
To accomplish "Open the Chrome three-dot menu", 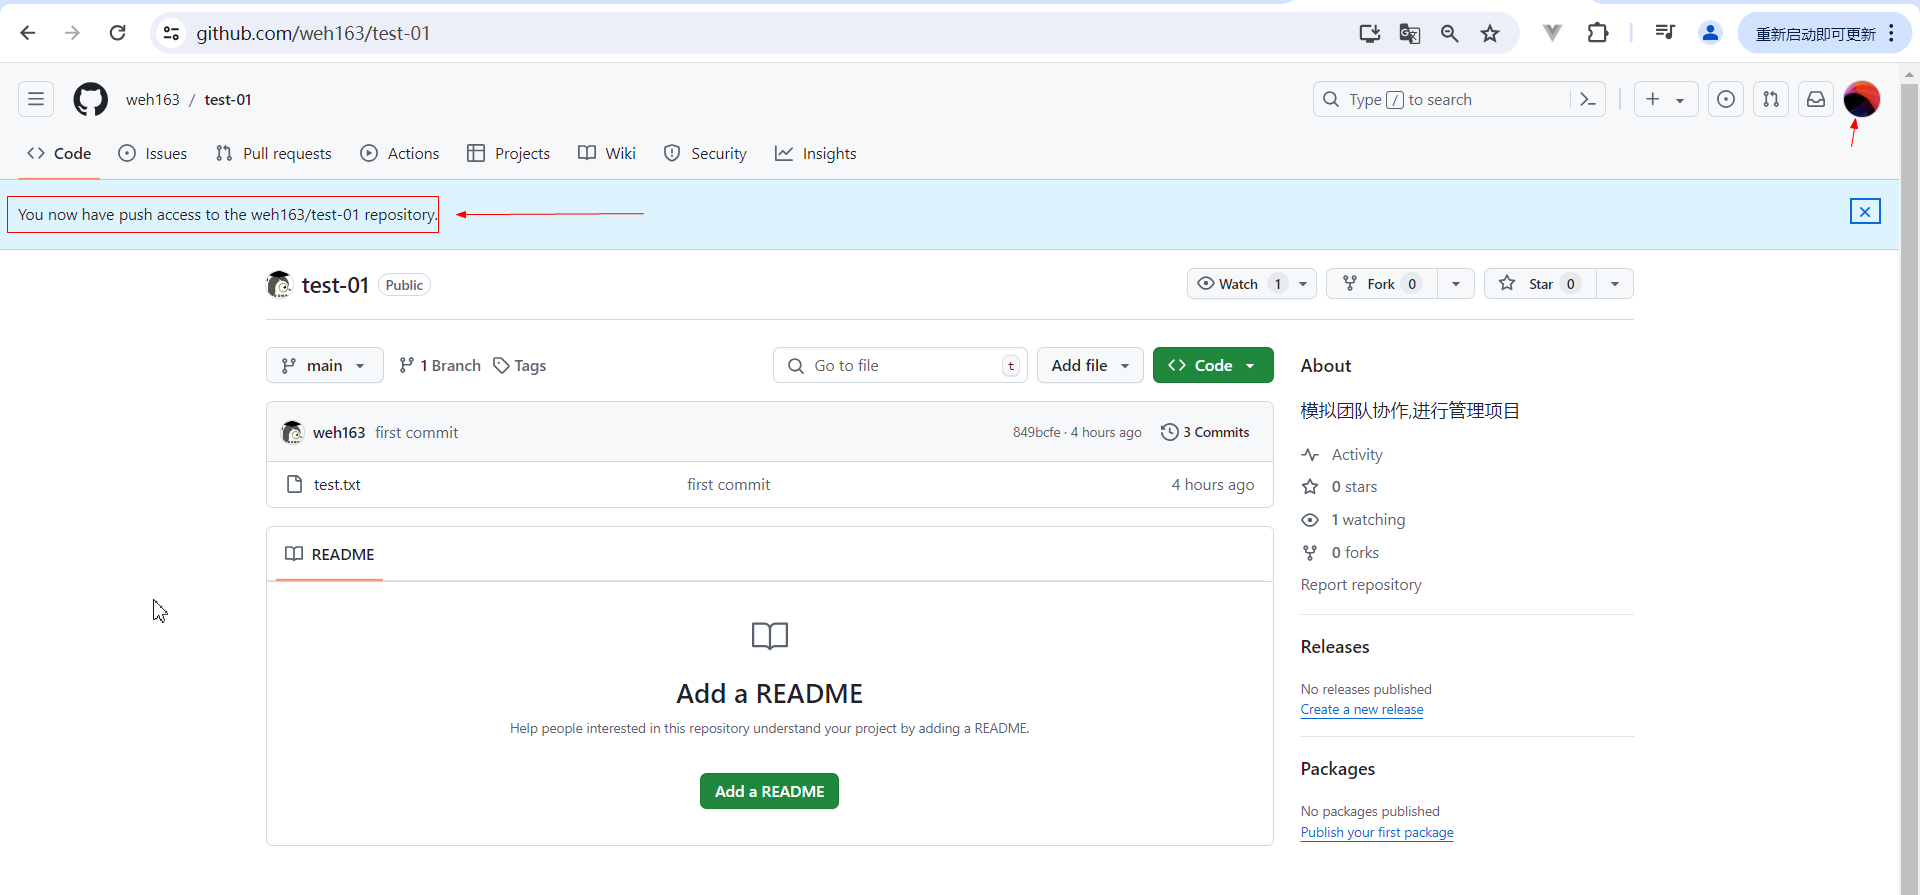I will click(x=1892, y=33).
